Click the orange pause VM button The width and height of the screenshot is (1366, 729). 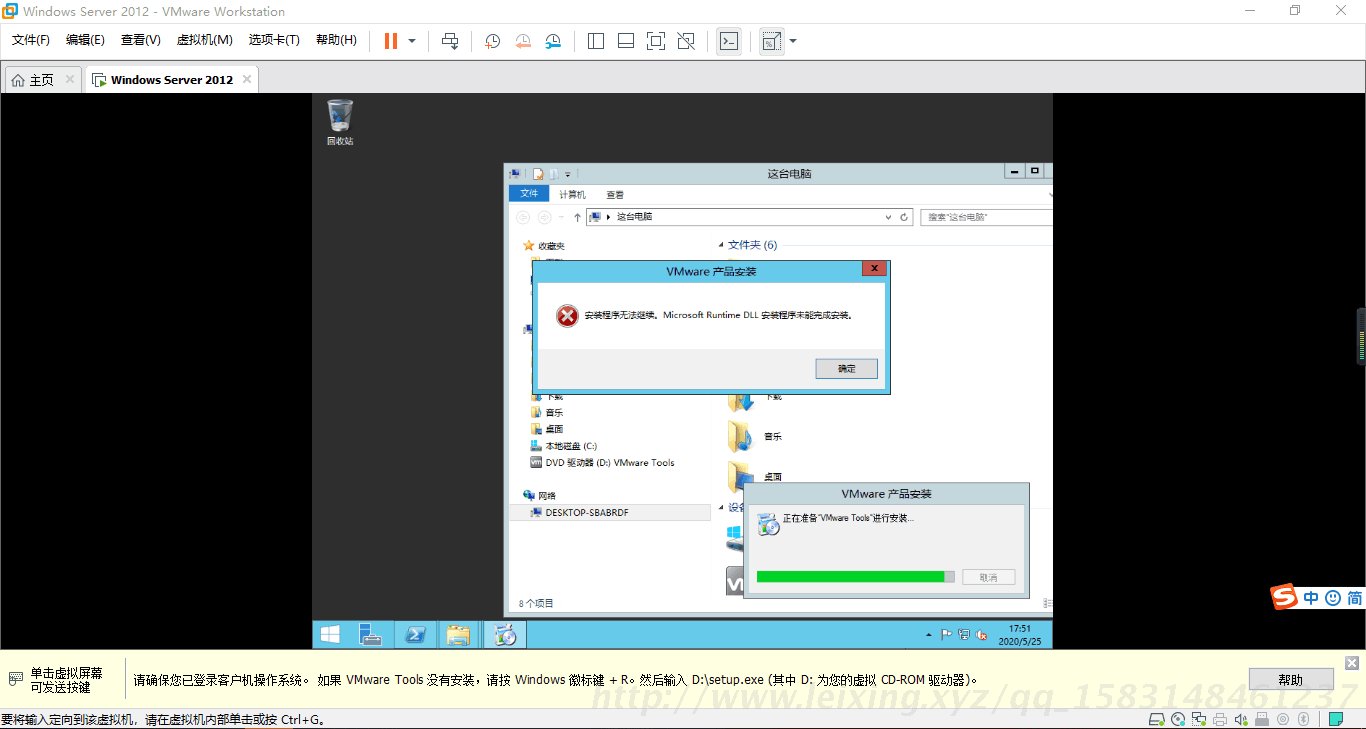(x=390, y=41)
